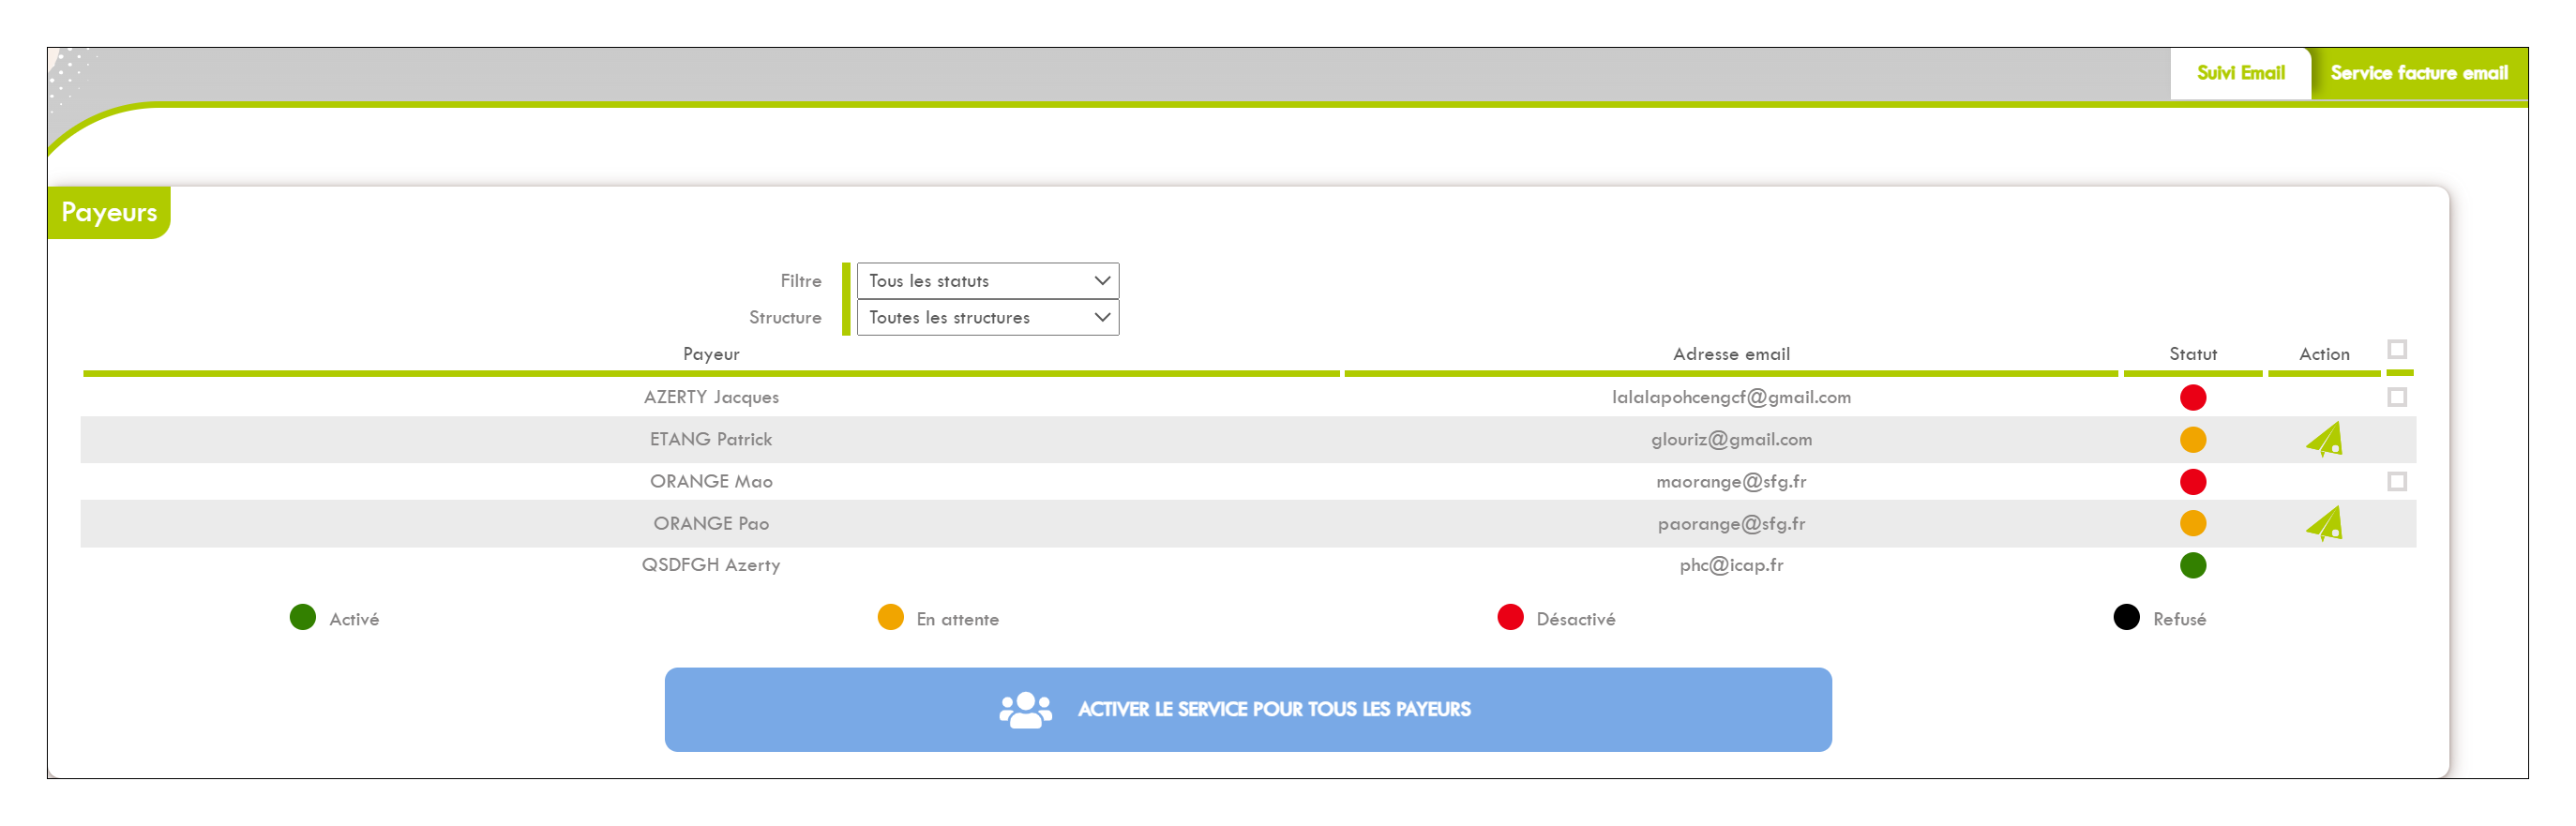Click the Payeurs section title
This screenshot has width=2576, height=826.
tap(109, 213)
